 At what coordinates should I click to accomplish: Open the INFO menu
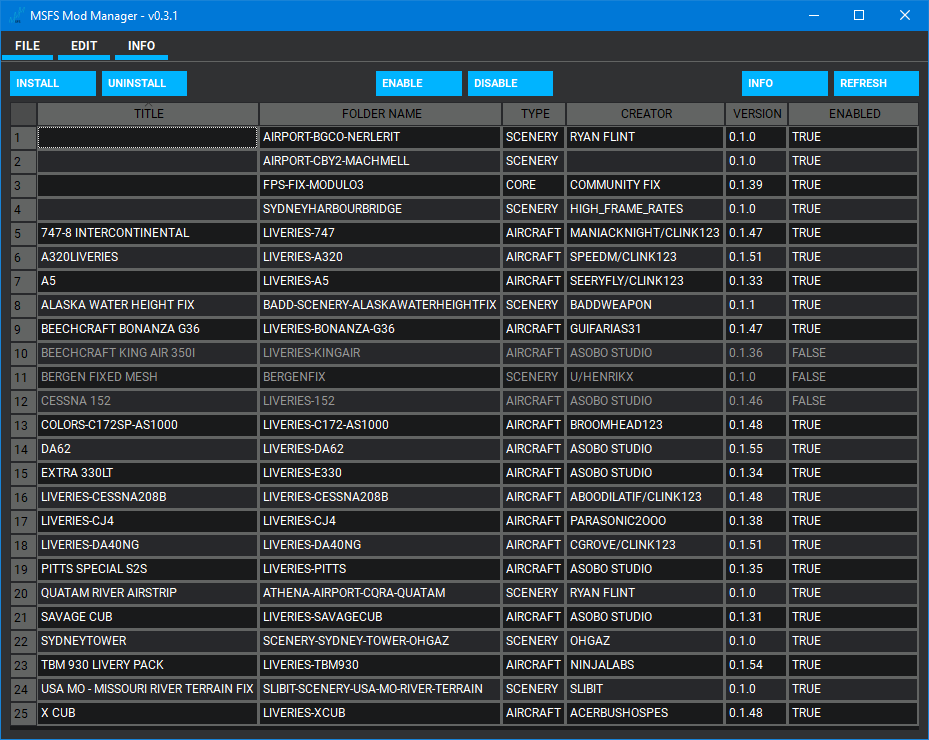point(141,46)
